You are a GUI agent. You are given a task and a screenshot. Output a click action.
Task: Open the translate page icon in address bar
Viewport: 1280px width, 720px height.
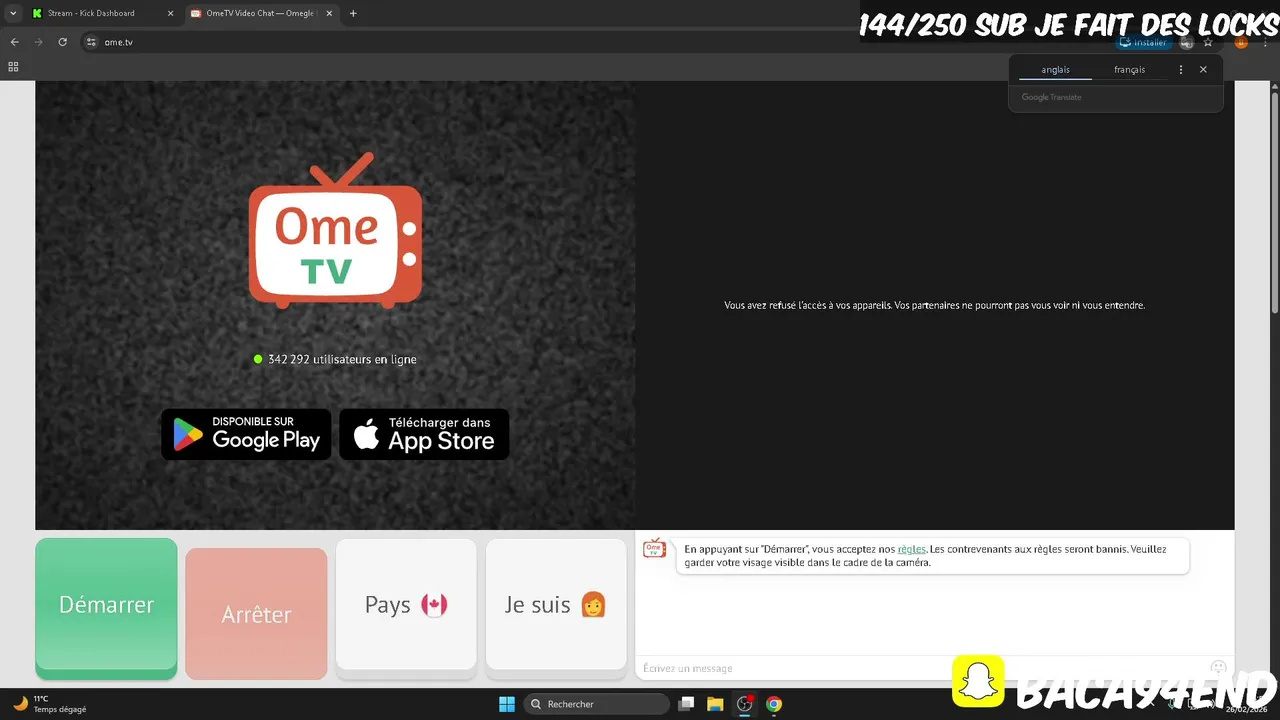point(1187,42)
